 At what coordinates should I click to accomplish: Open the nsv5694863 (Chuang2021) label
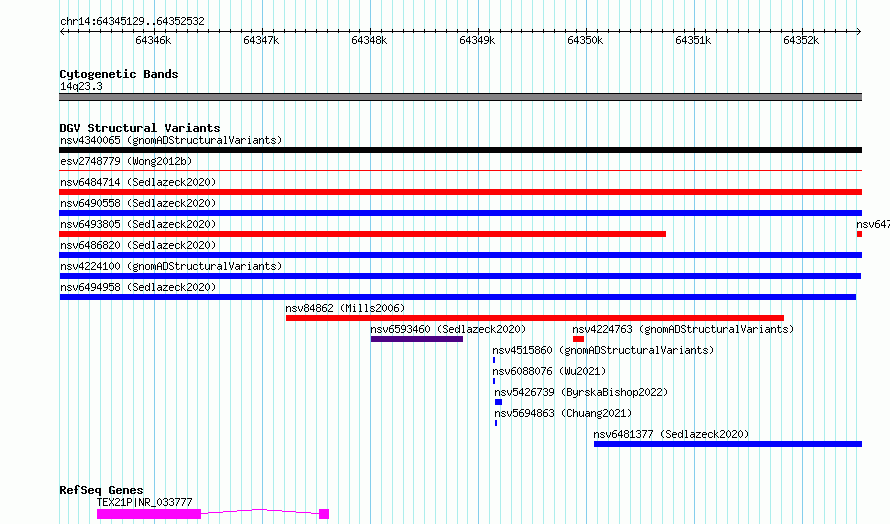[563, 413]
